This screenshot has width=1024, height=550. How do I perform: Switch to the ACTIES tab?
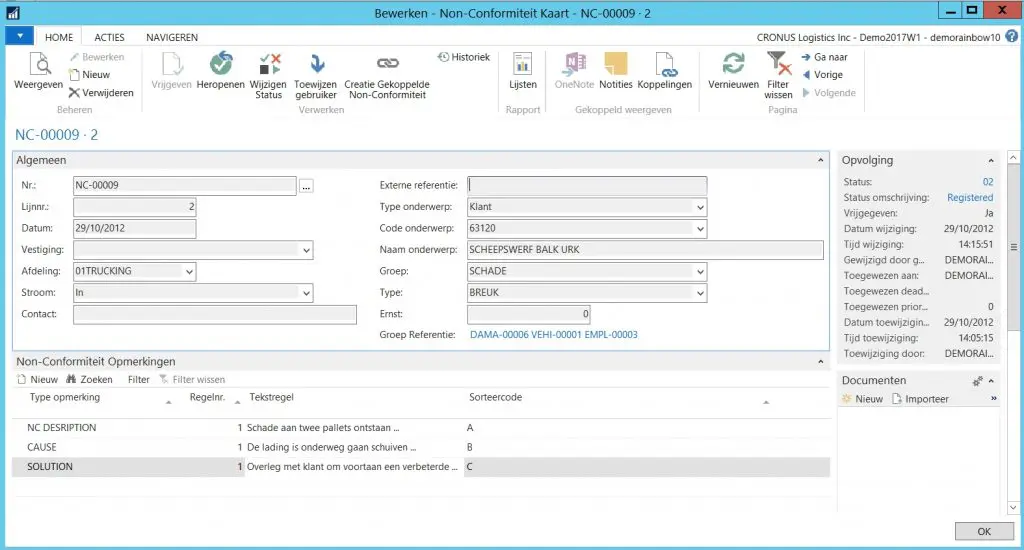109,37
